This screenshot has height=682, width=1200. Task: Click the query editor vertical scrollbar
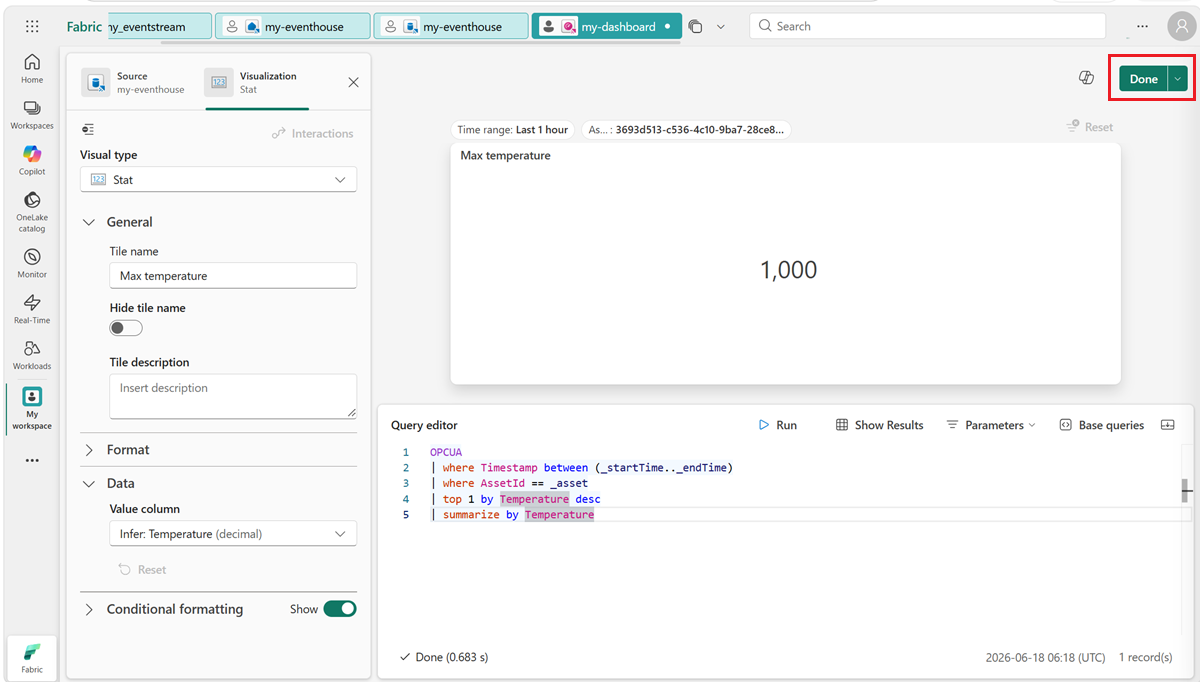point(1186,490)
